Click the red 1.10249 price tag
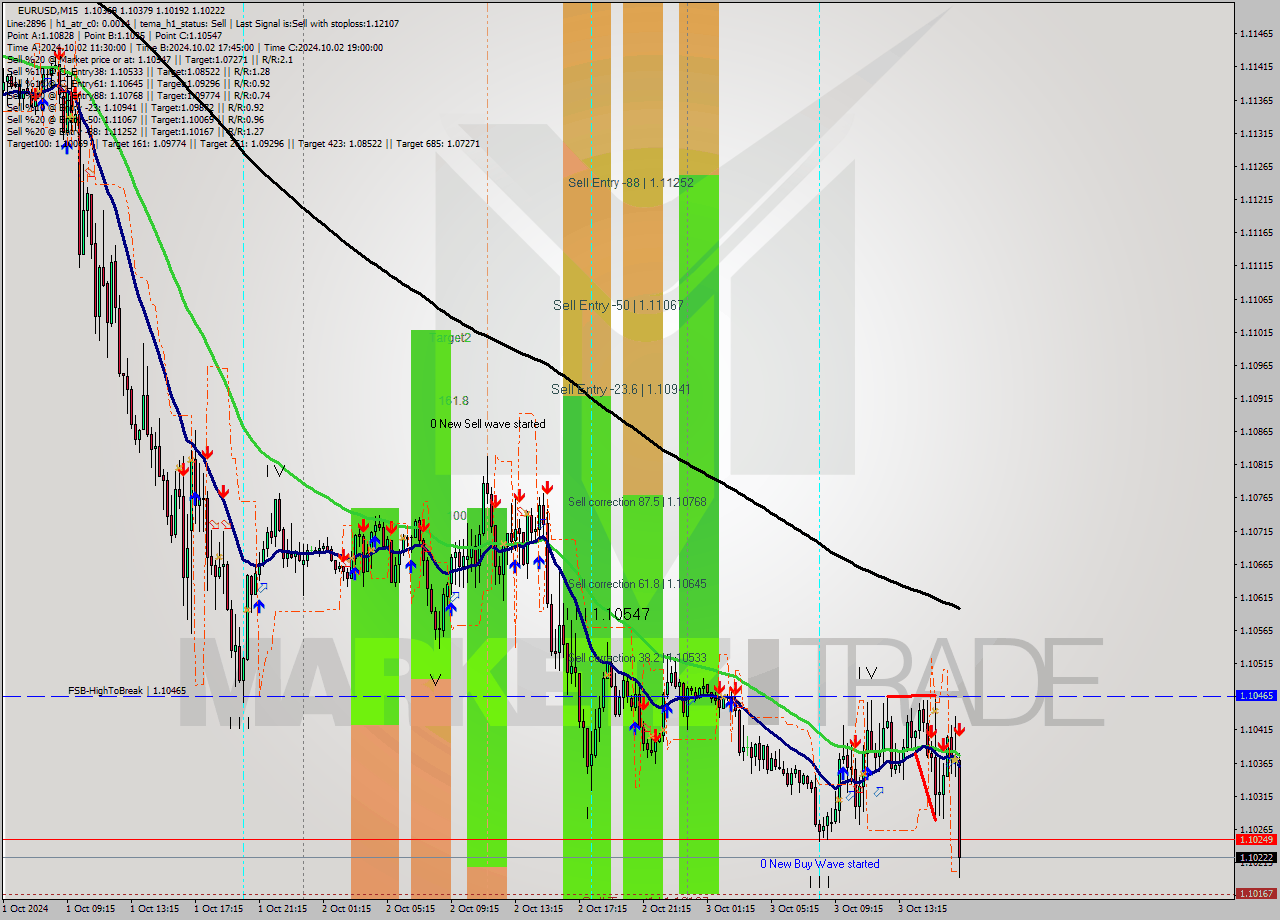1280x920 pixels. coord(1256,840)
